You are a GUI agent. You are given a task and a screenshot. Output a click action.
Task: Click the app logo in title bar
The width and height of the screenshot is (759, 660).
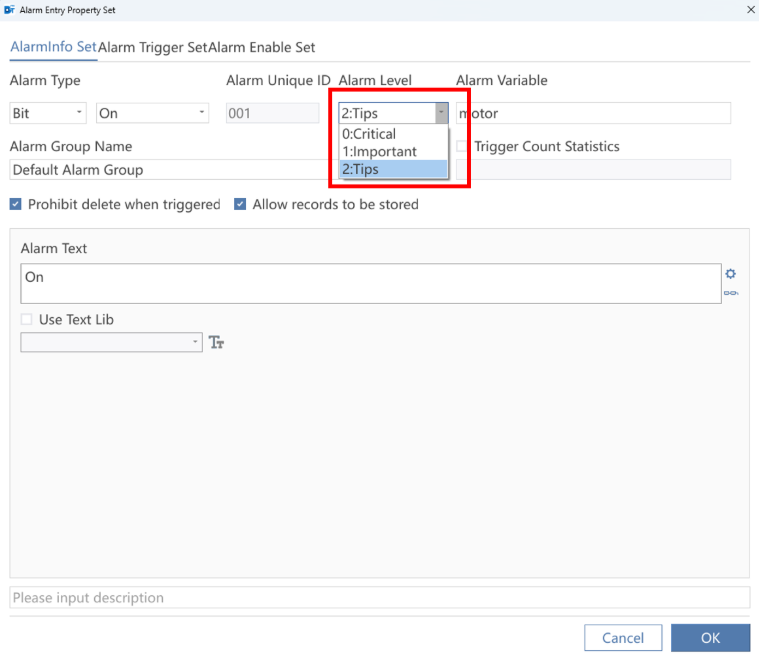[9, 10]
